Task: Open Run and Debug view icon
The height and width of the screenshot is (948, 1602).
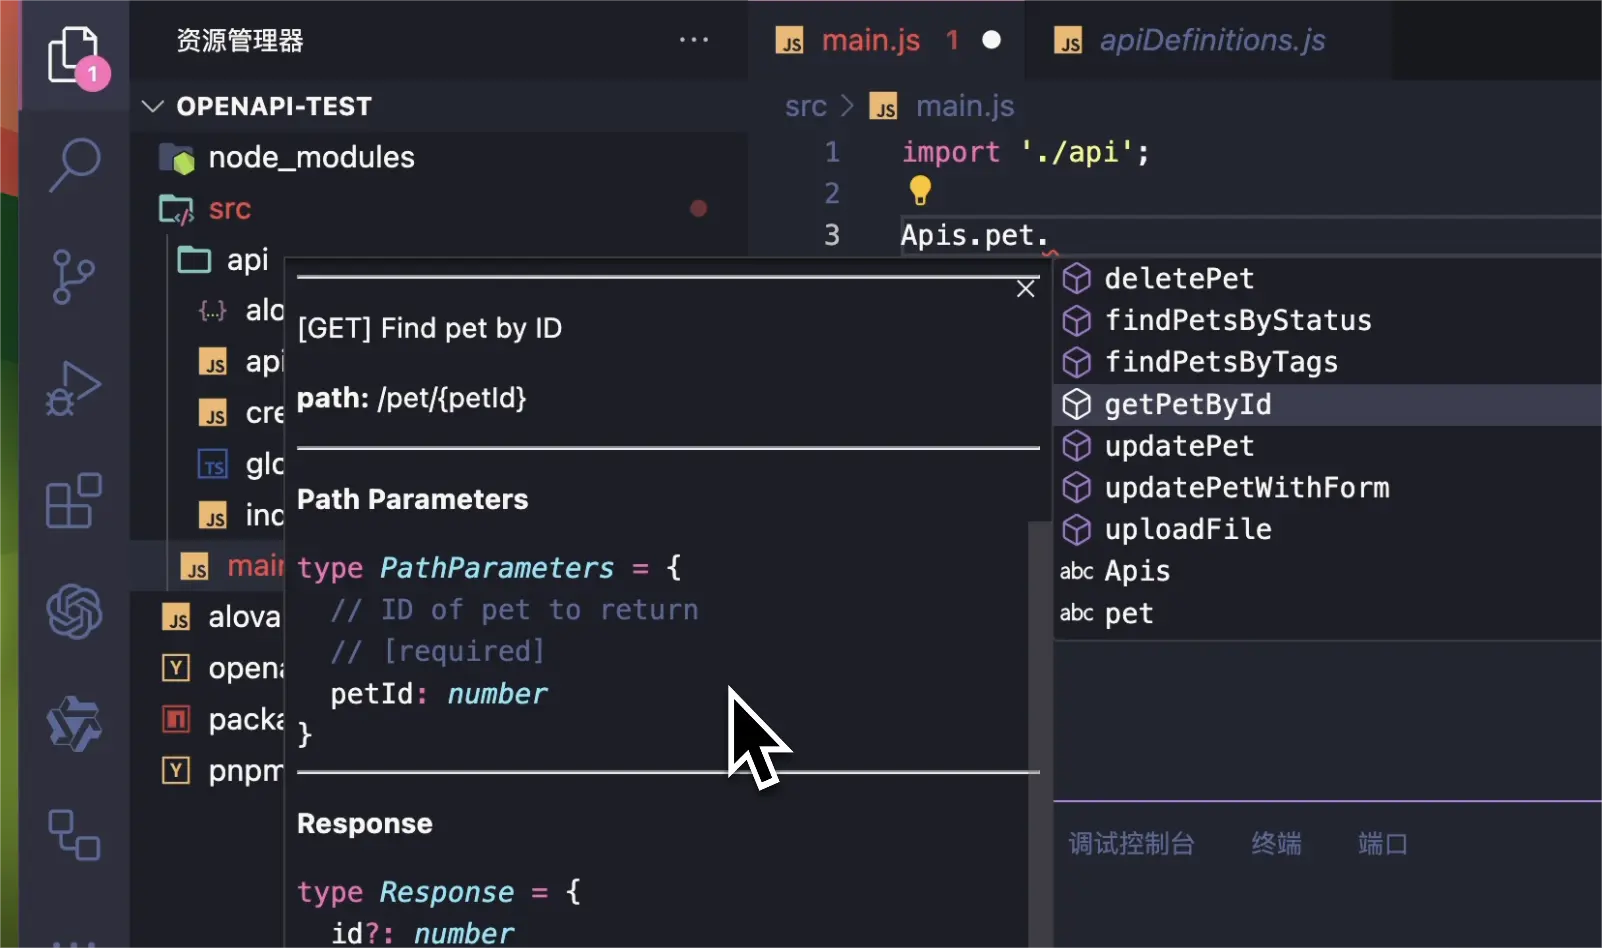Action: point(74,388)
